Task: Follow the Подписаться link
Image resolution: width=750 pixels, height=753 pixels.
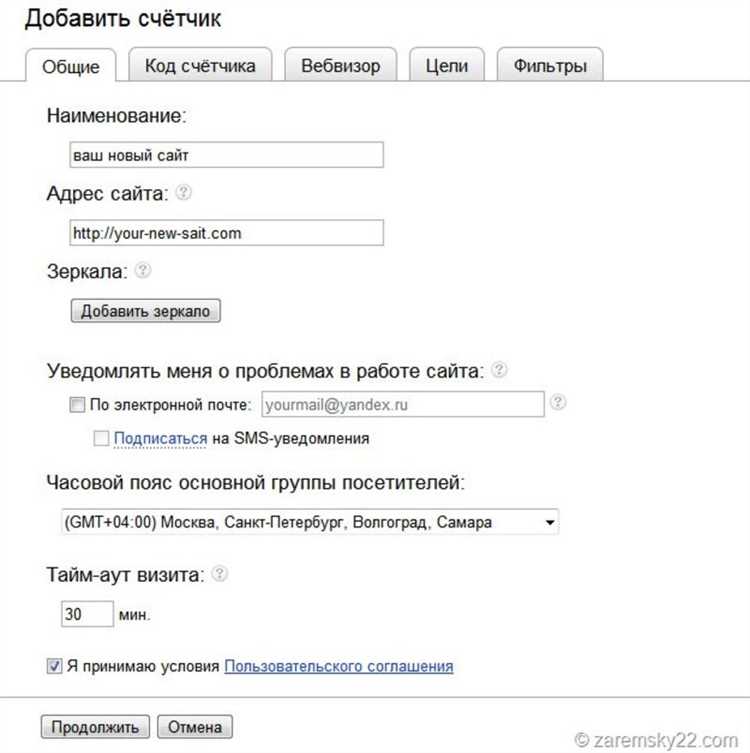Action: (x=160, y=438)
